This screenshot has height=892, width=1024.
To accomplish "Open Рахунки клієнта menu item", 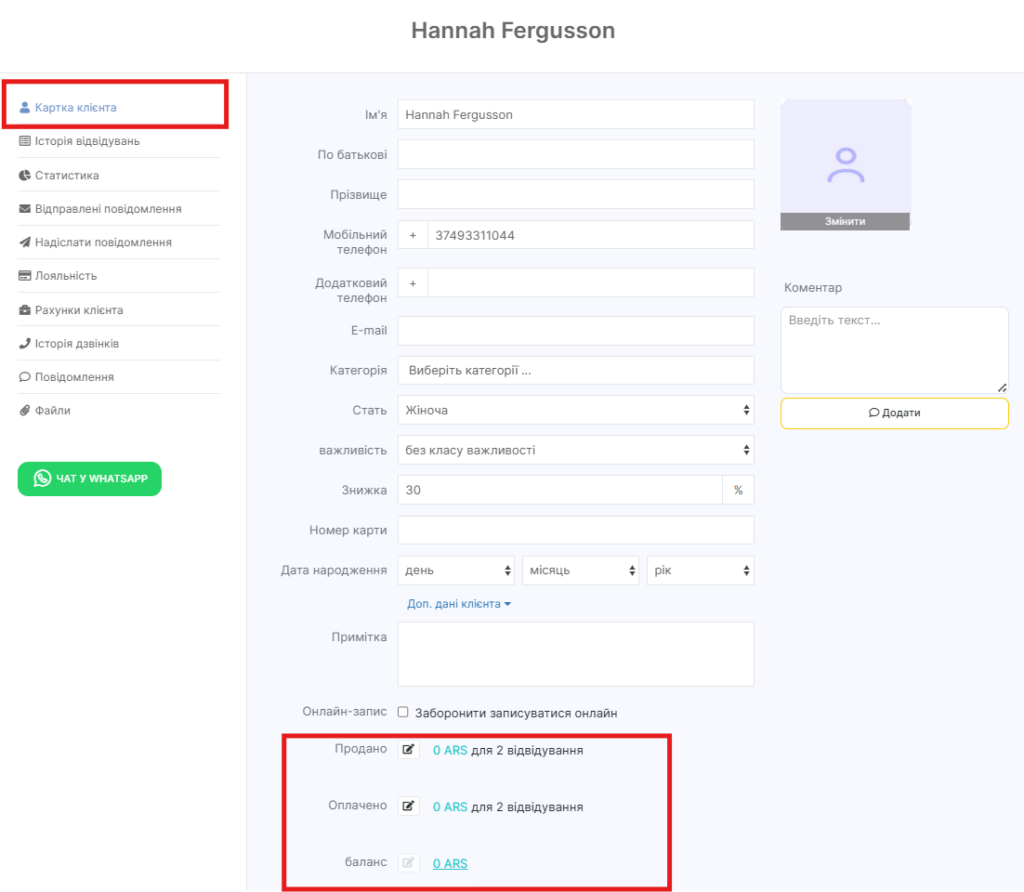I will (79, 310).
